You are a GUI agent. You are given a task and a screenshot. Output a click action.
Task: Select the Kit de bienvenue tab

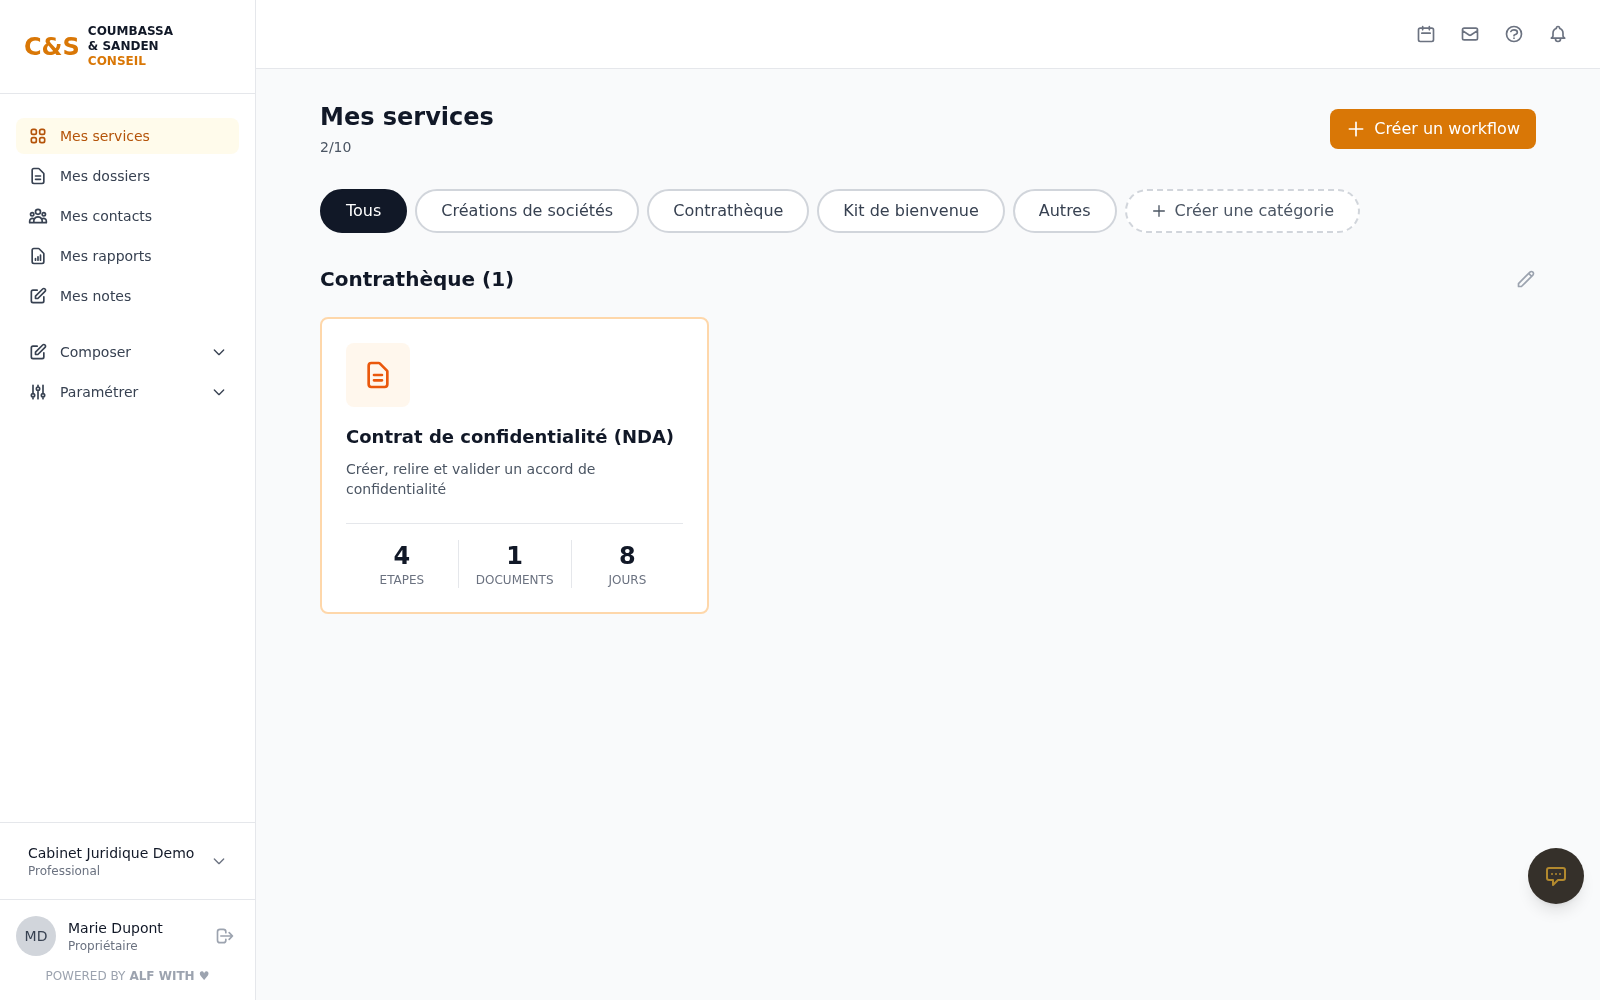coord(911,211)
